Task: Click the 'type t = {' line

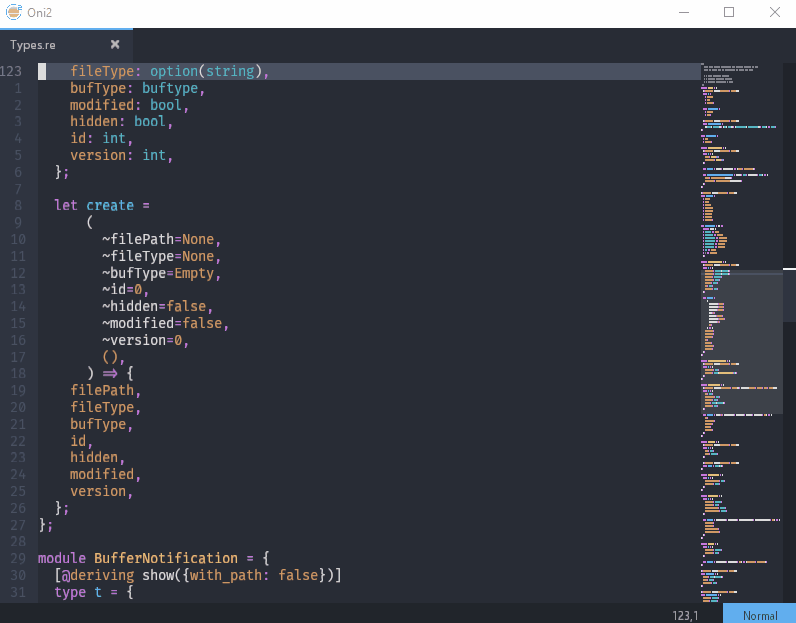Action: pos(94,592)
